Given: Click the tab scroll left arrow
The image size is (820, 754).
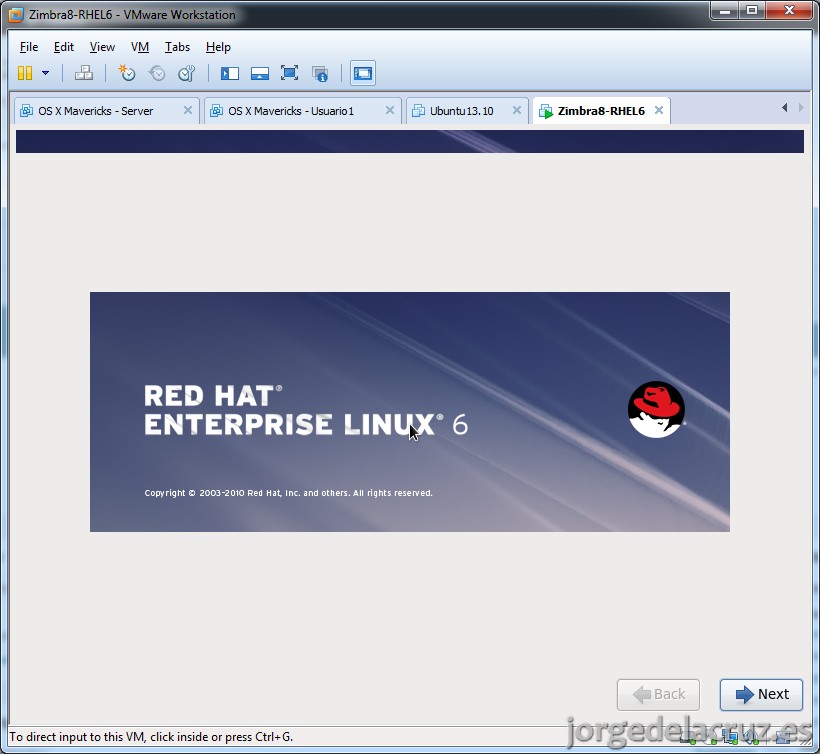Looking at the screenshot, I should 784,108.
